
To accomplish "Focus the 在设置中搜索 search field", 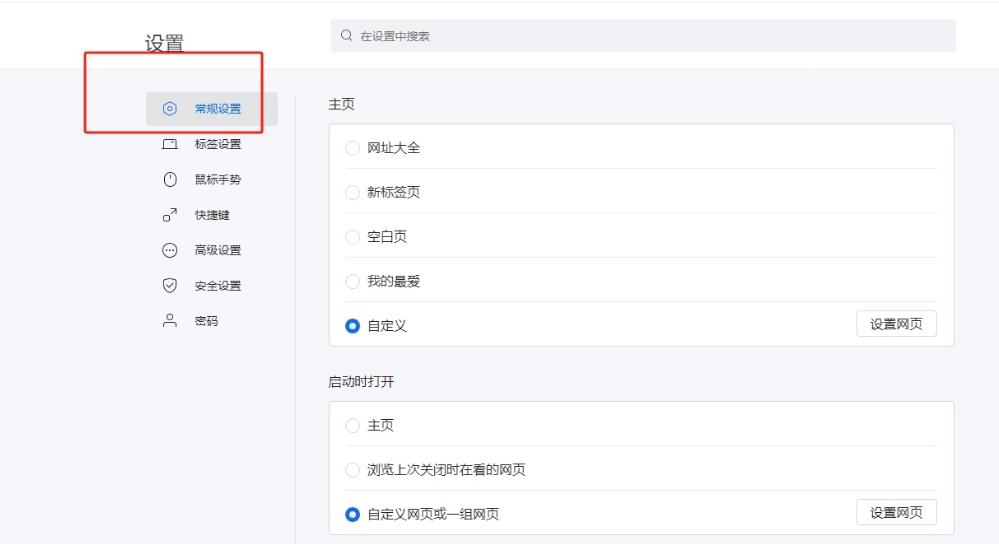I will [x=650, y=36].
